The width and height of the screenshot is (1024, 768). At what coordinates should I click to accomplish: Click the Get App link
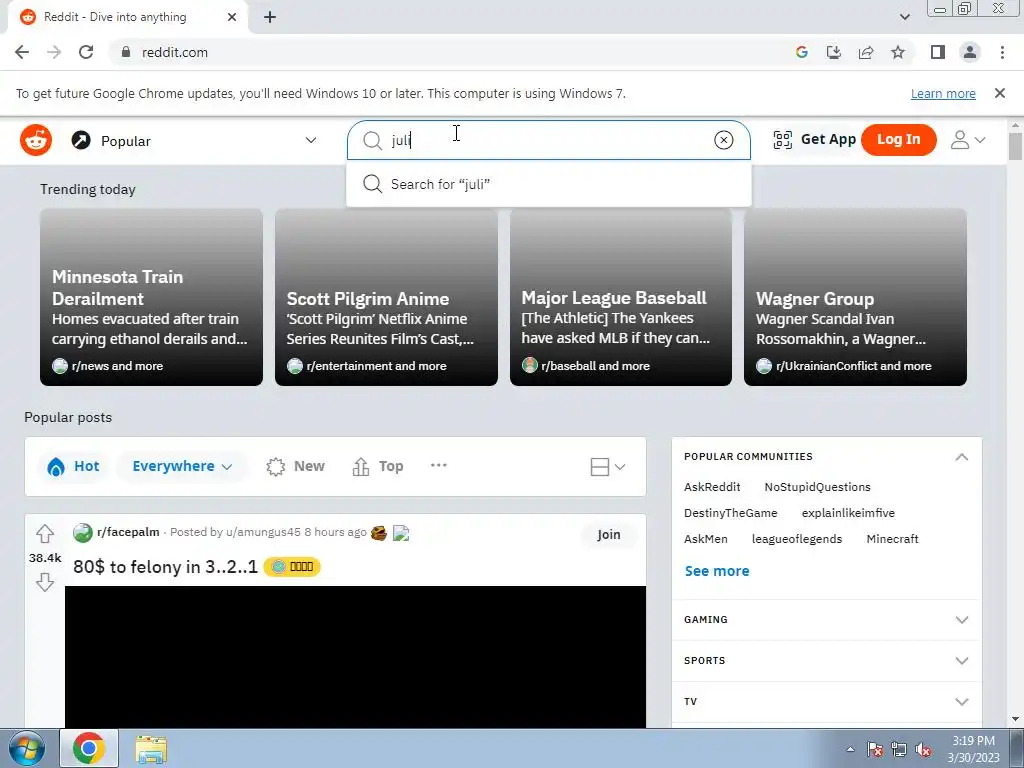(828, 139)
